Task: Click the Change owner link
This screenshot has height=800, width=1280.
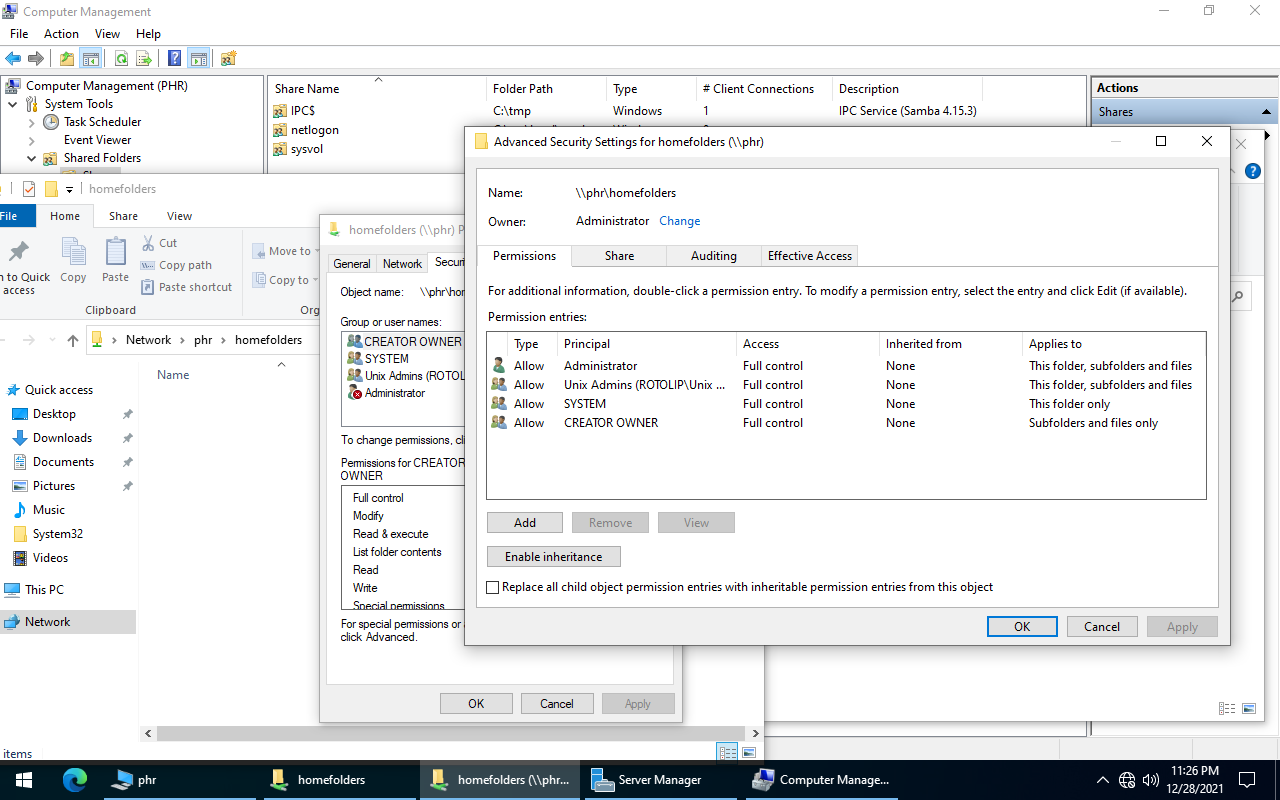Action: tap(679, 221)
